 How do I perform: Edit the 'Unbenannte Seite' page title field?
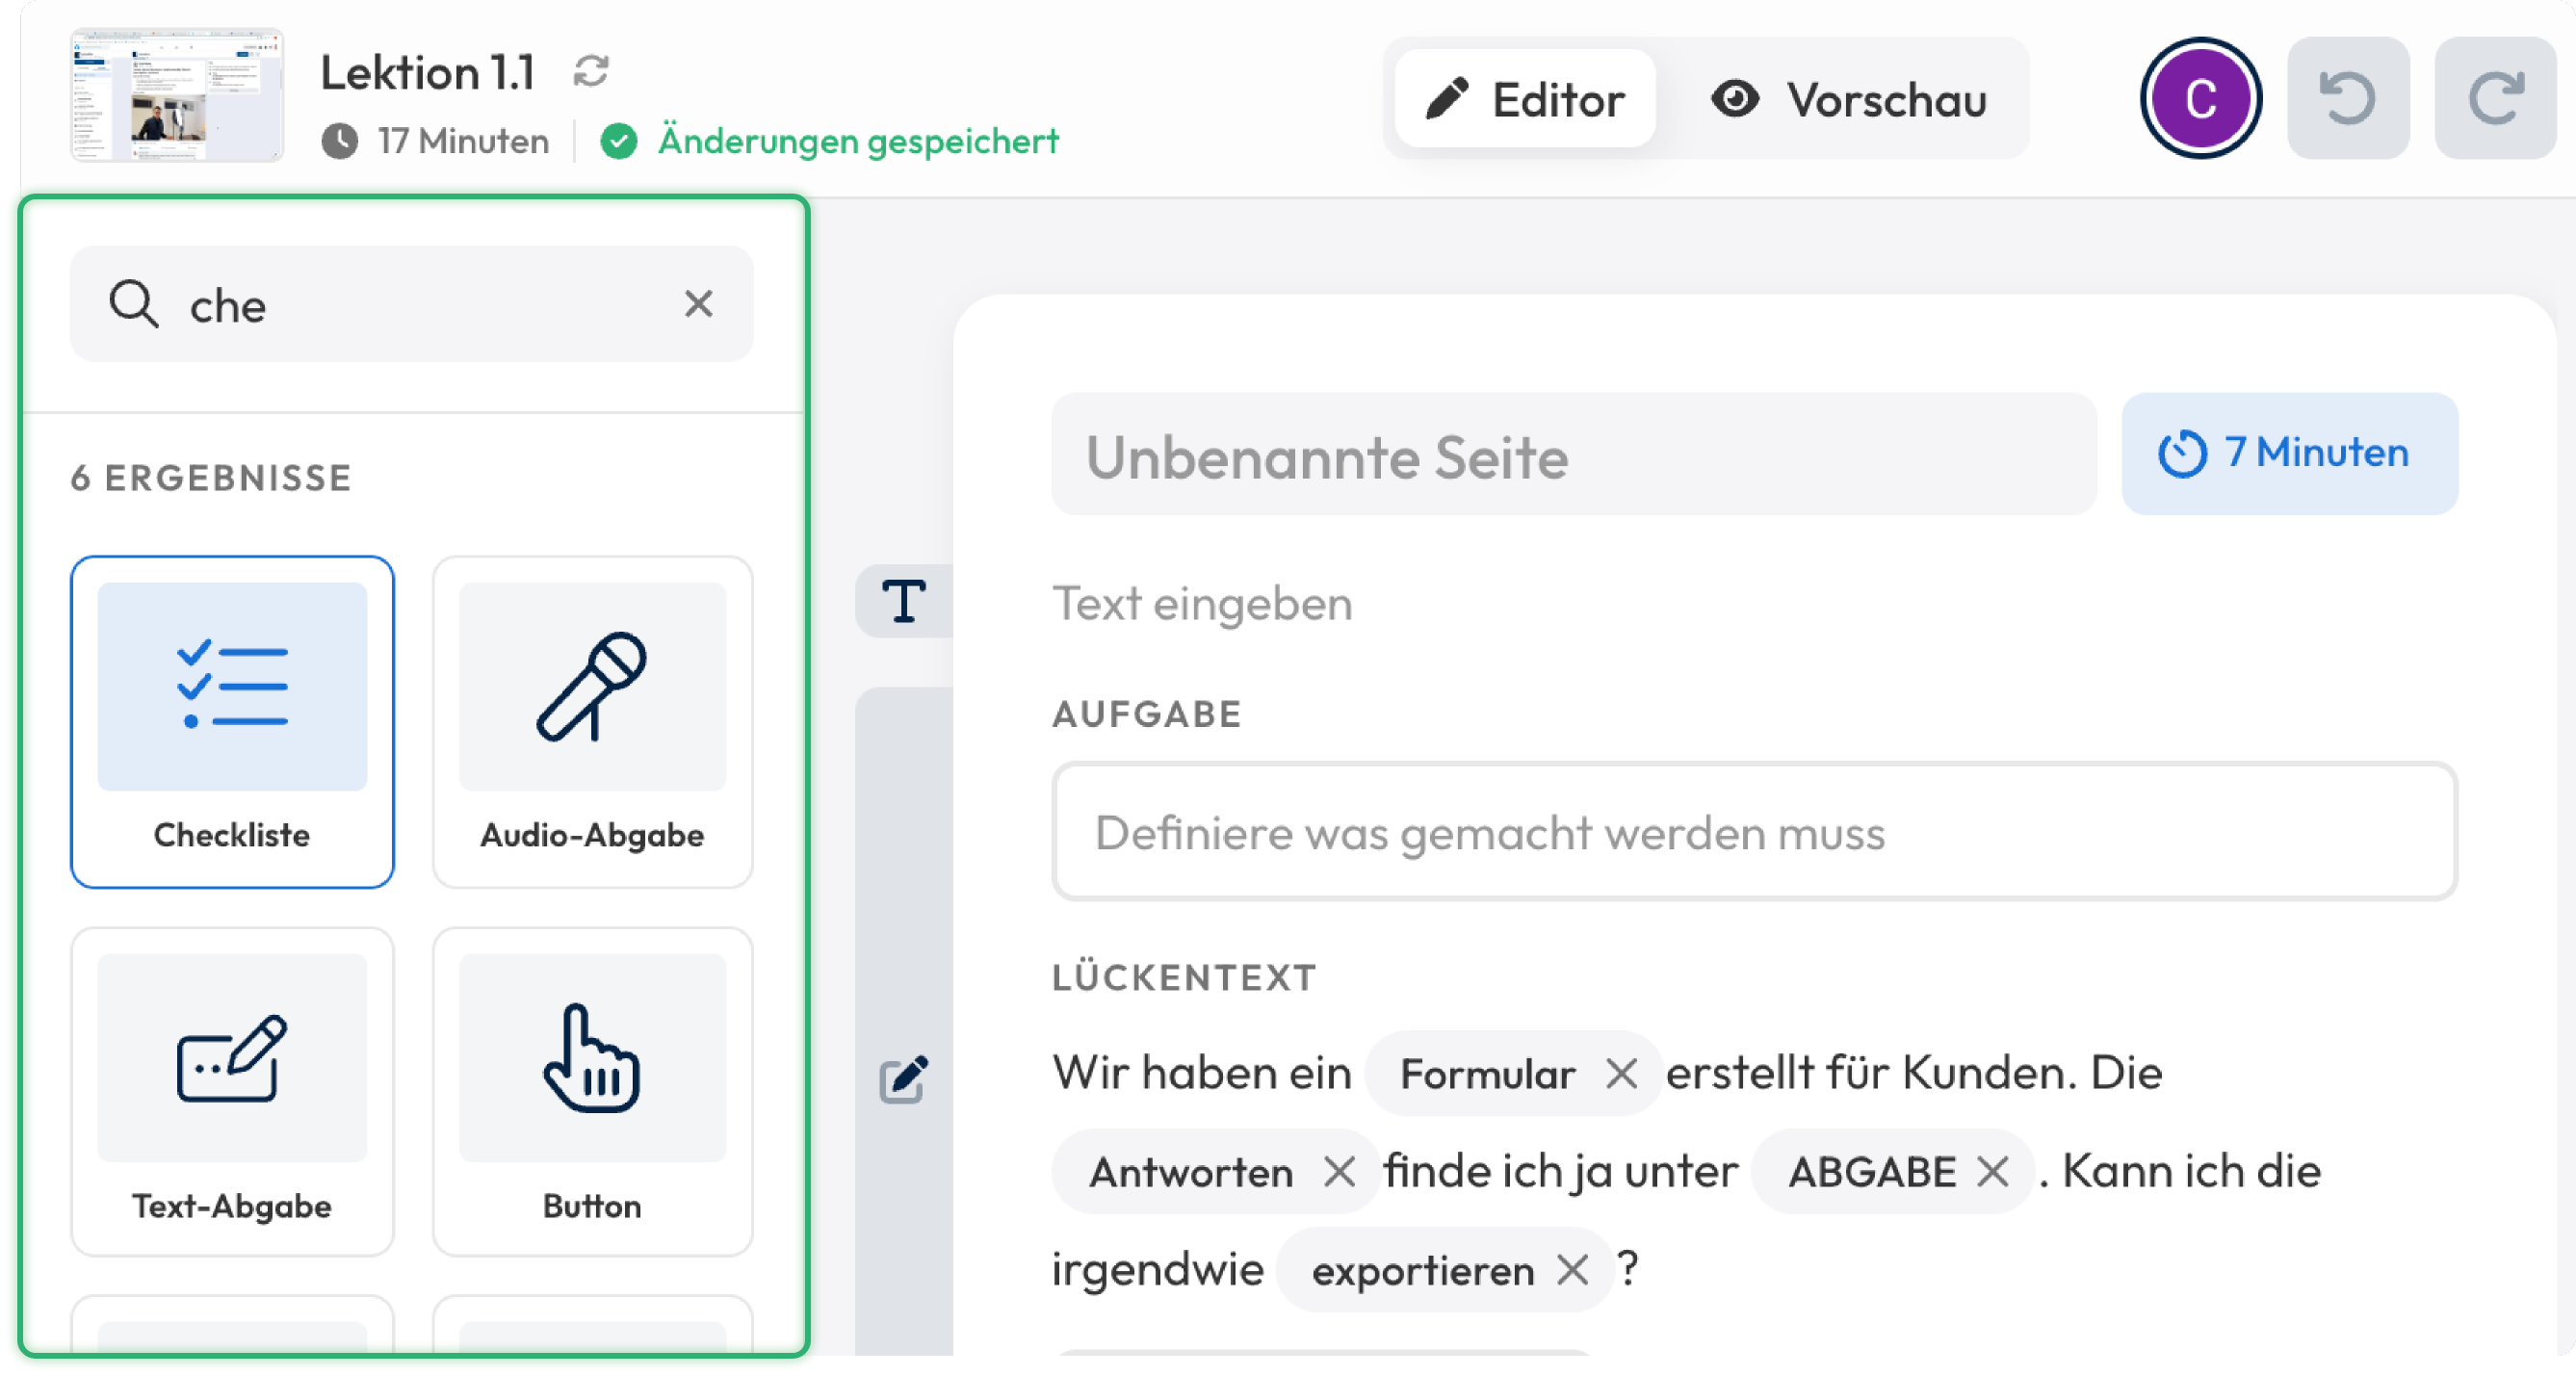point(1573,453)
